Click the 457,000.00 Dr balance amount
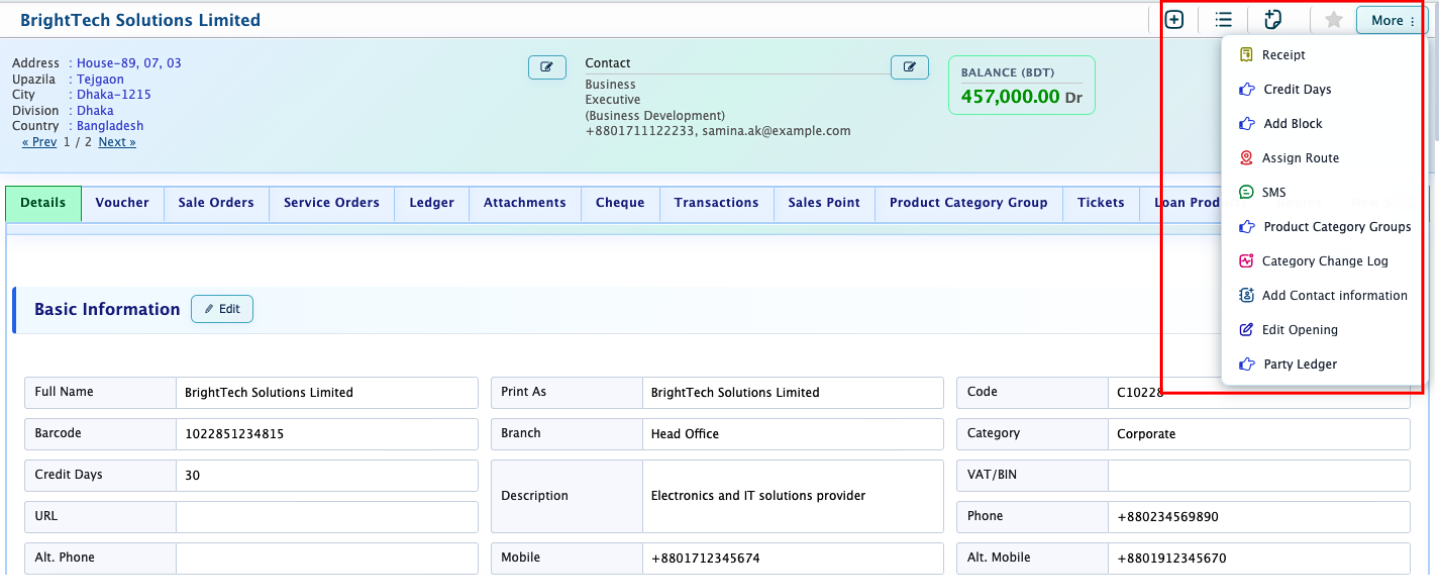Image resolution: width=1439 pixels, height=580 pixels. click(x=1021, y=97)
